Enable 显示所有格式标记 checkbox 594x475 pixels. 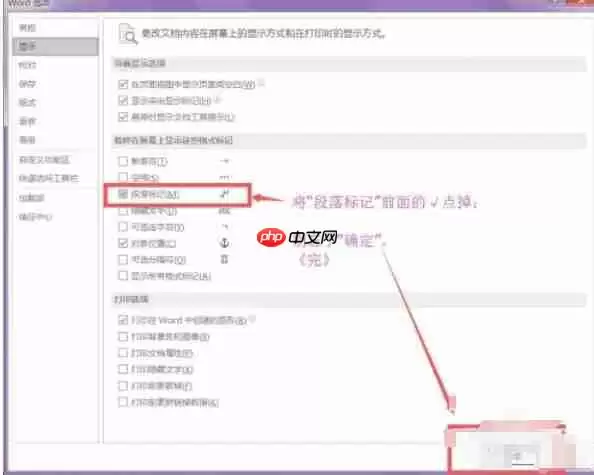click(x=123, y=276)
